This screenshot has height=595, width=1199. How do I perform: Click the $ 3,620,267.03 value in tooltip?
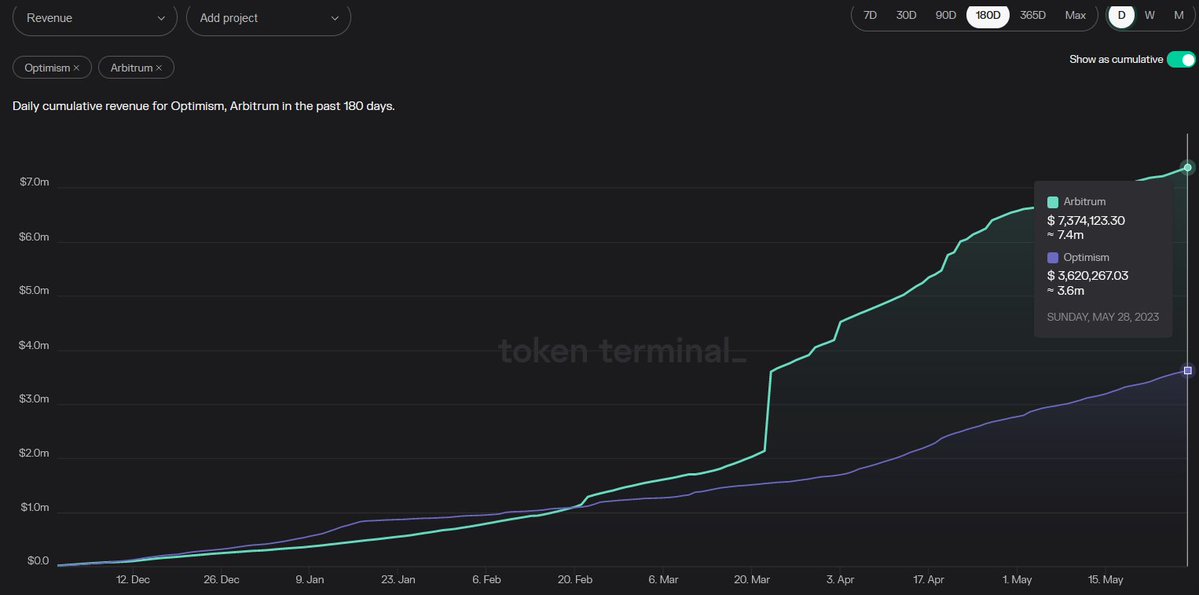coord(1088,275)
